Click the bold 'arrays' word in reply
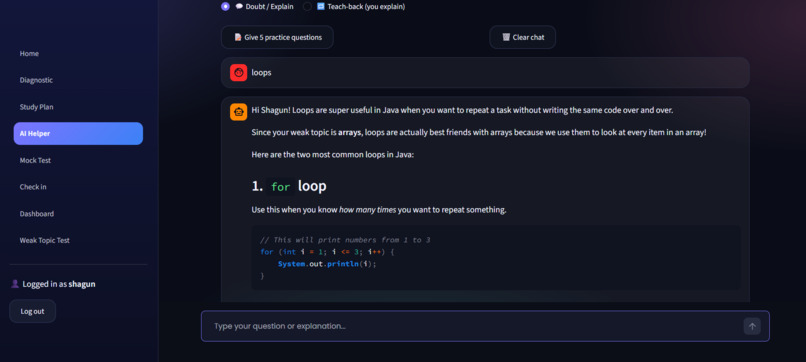806x362 pixels. tap(350, 132)
